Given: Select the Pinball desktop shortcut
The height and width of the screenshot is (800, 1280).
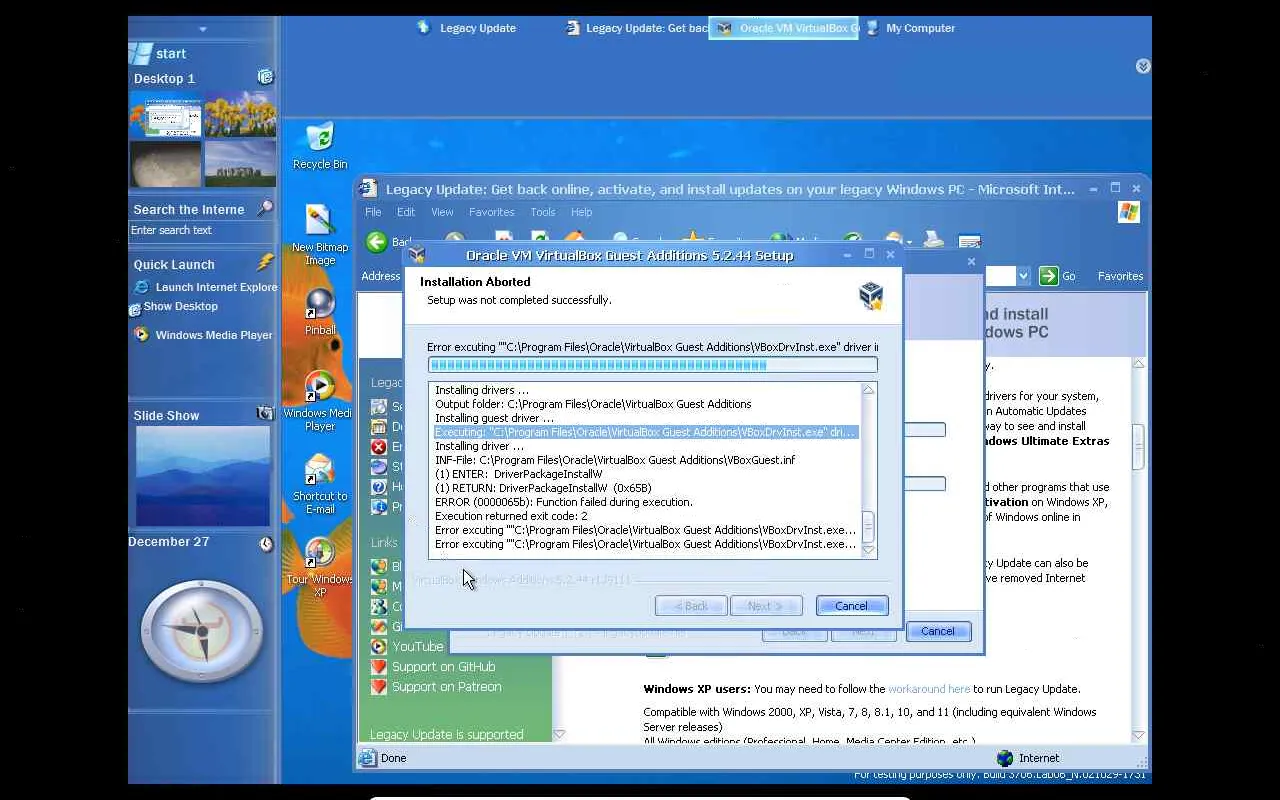Looking at the screenshot, I should [x=319, y=312].
